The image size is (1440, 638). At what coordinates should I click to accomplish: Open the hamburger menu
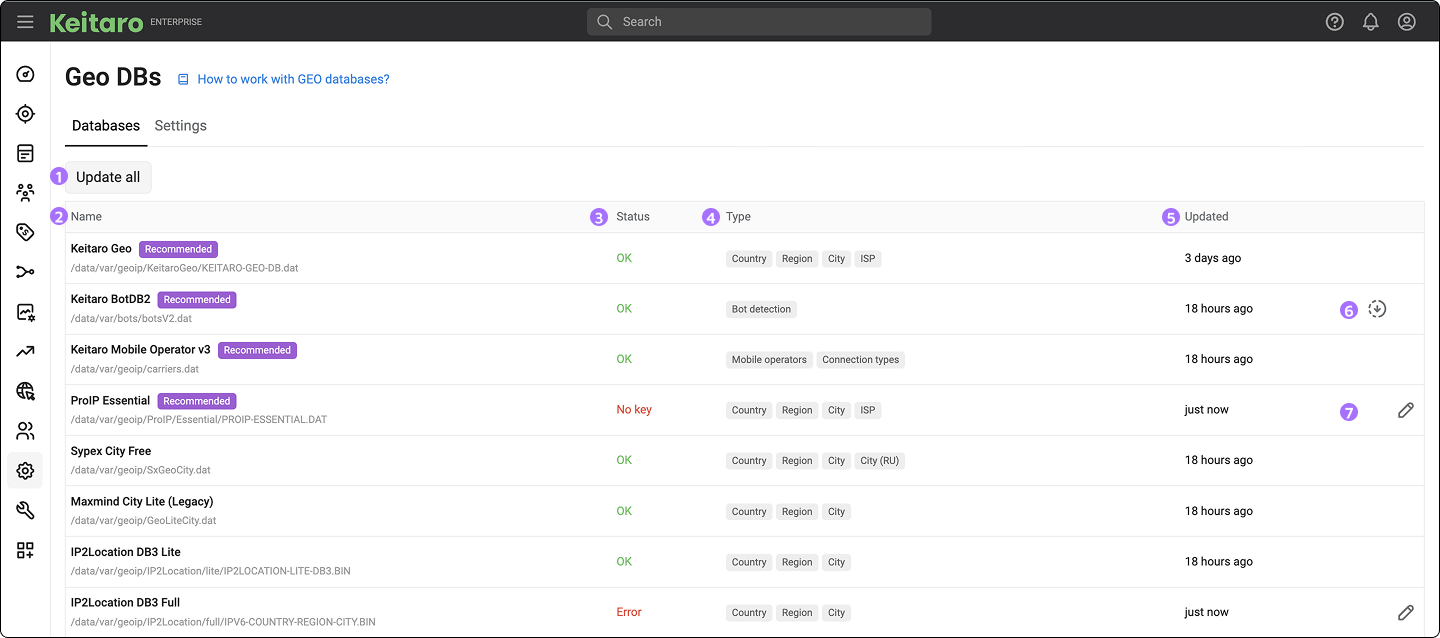tap(25, 22)
